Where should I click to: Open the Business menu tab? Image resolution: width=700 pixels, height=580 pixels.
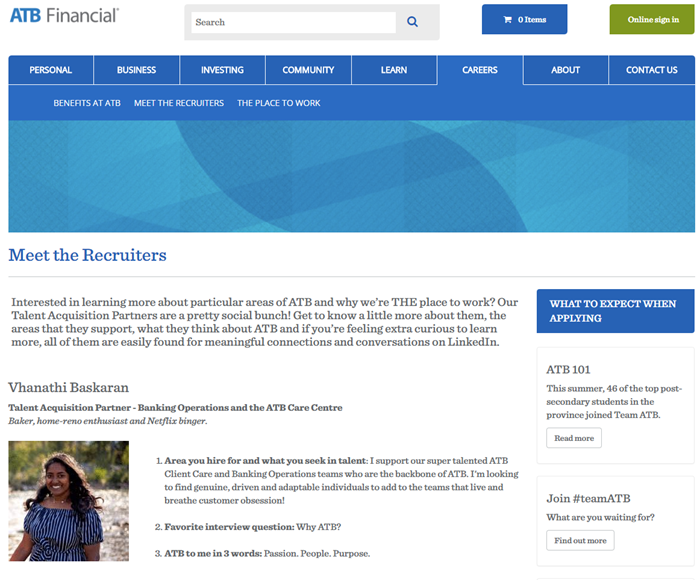click(136, 70)
